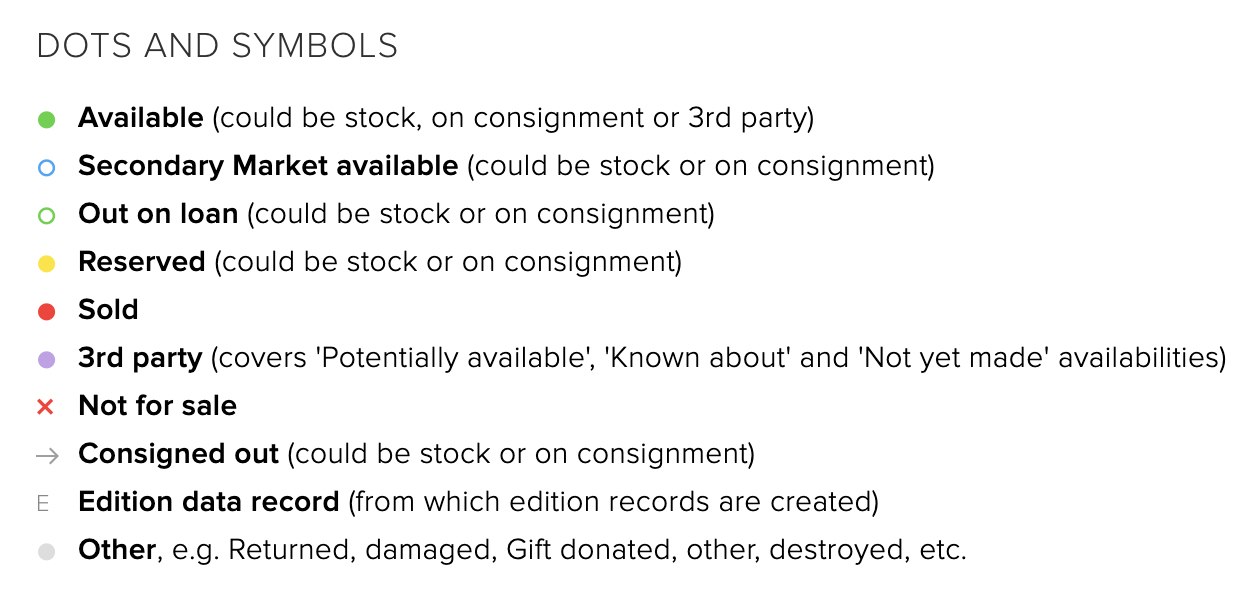Click the Edition data record label

[209, 502]
